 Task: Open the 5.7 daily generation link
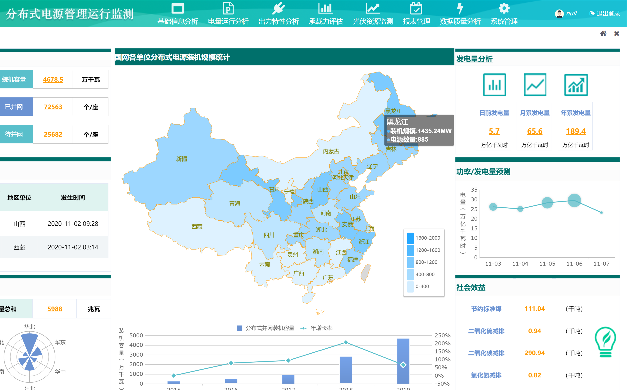[494, 131]
